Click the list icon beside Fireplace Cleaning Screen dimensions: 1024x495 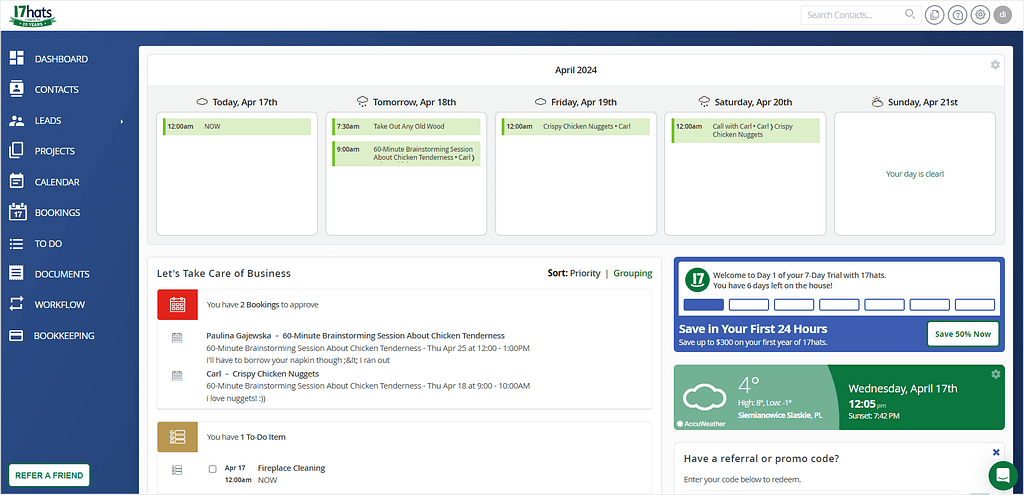coord(176,470)
